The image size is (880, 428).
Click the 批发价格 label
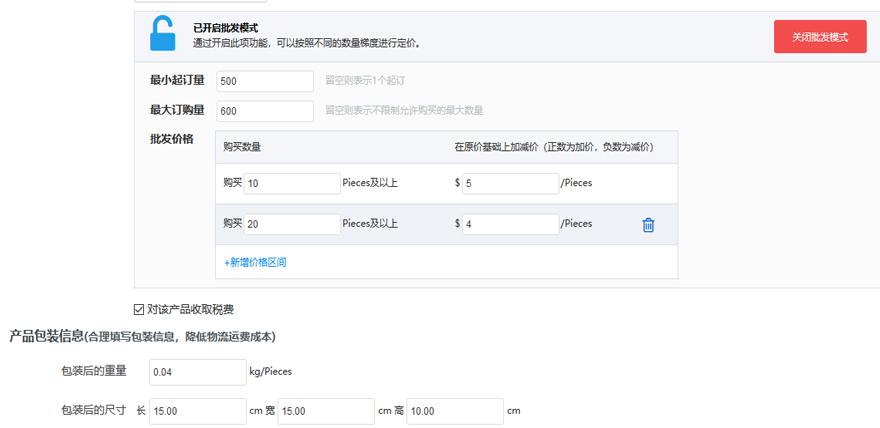(x=171, y=138)
